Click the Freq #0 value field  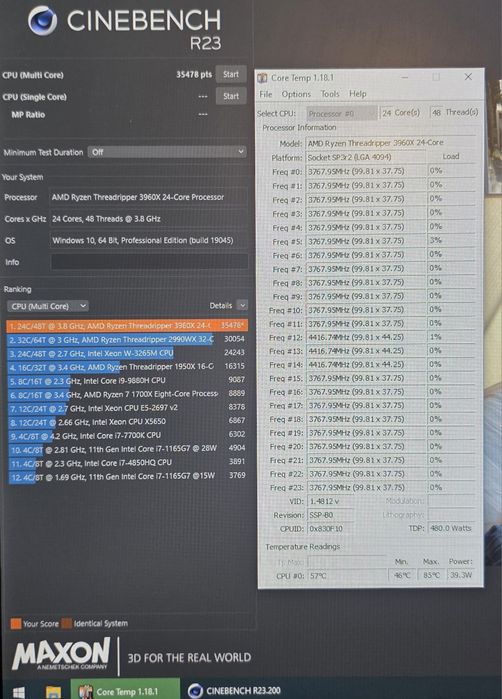366,171
